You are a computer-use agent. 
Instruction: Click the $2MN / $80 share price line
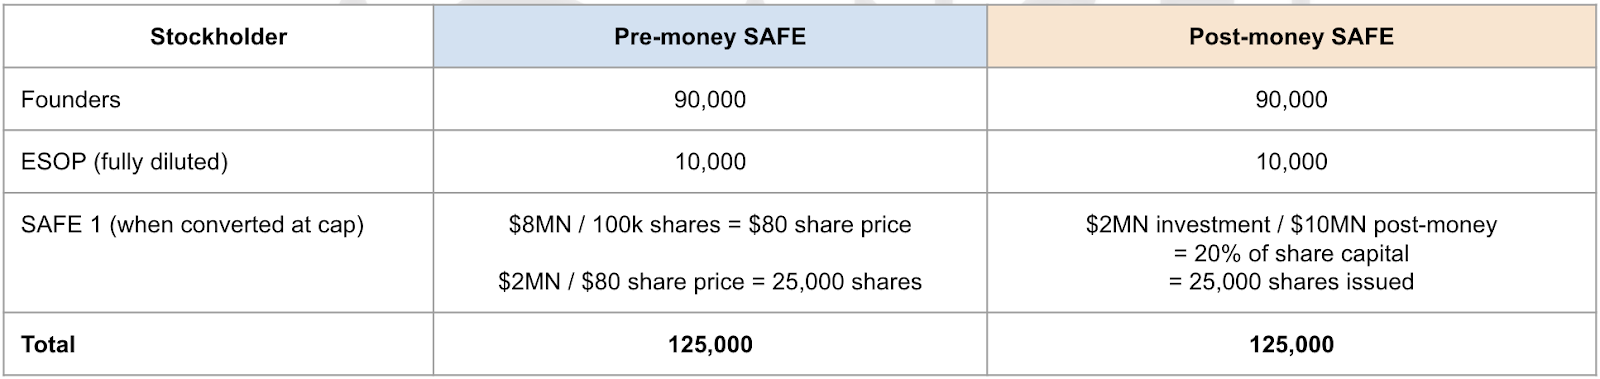point(710,282)
